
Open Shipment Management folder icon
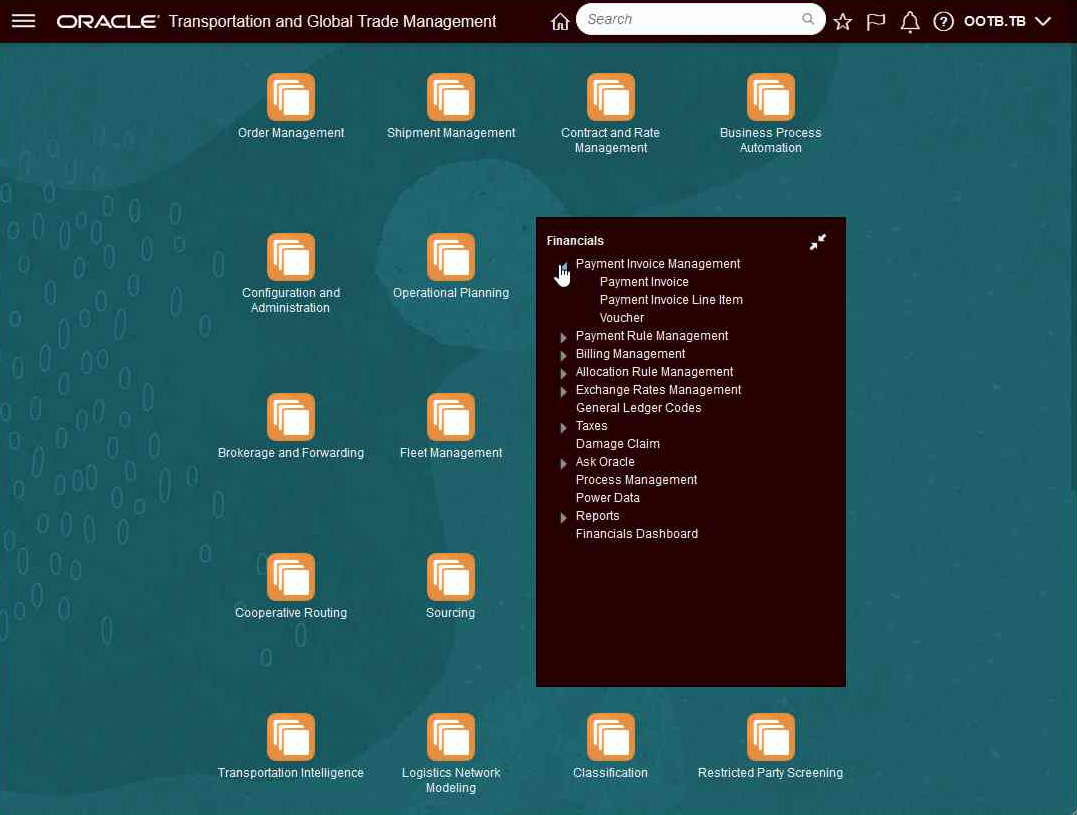[x=451, y=97]
